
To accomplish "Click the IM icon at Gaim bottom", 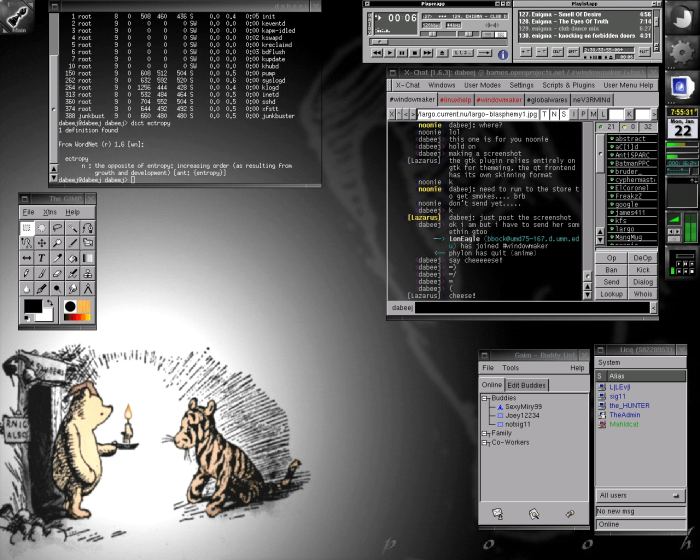I will (x=497, y=514).
